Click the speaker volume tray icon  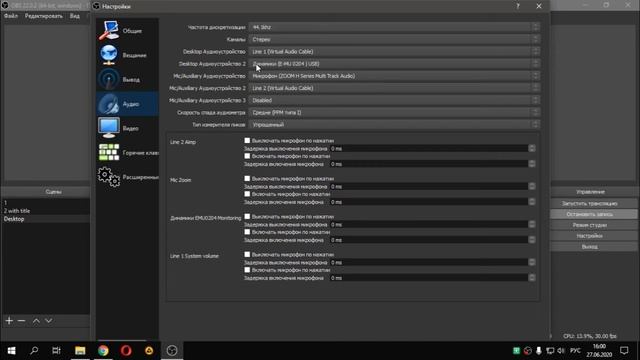561,351
